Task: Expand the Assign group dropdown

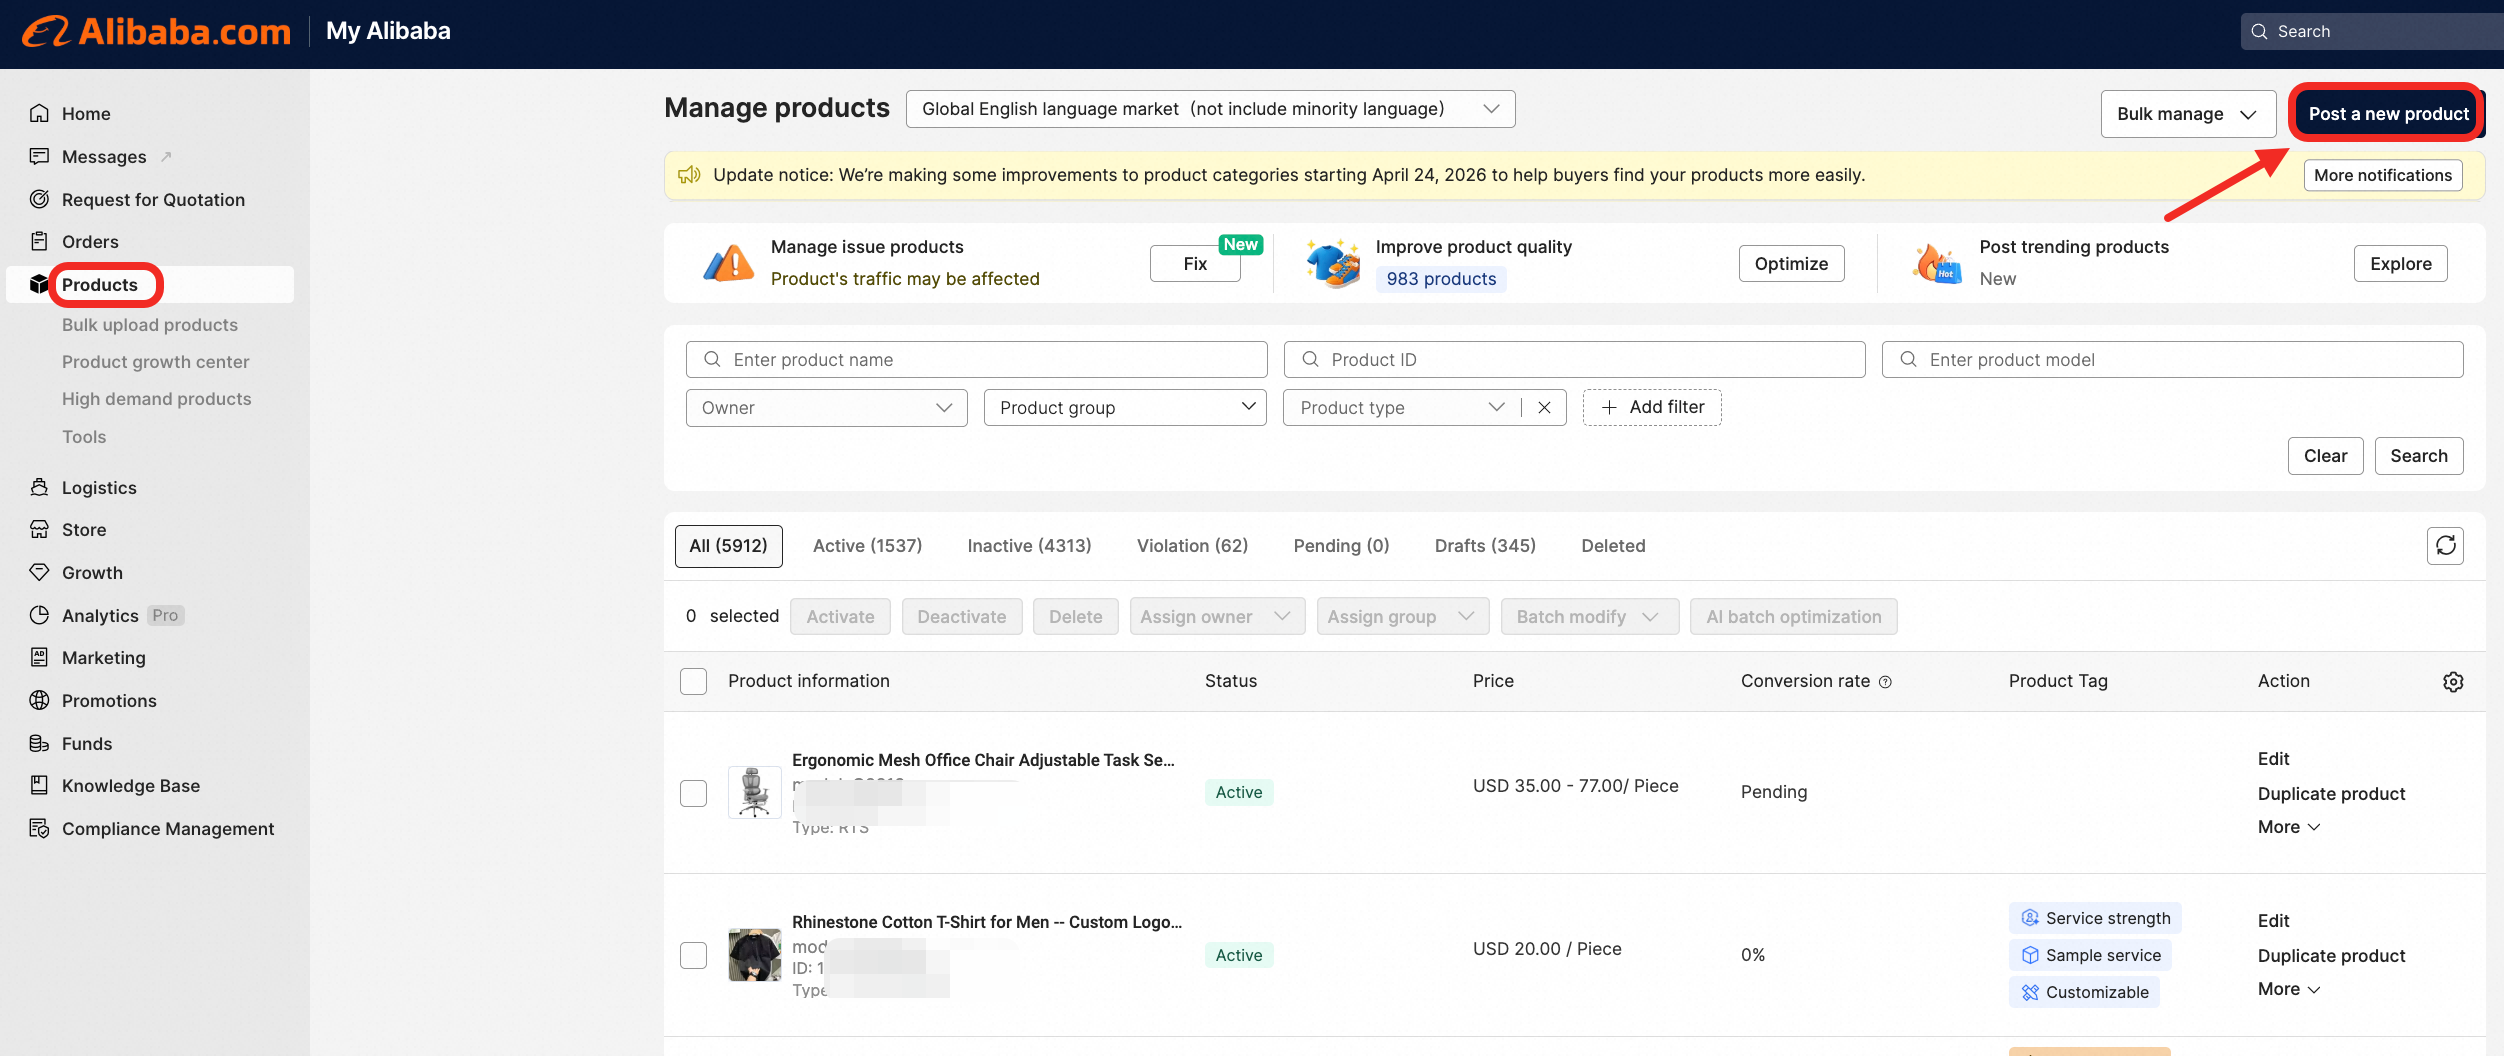Action: (x=1402, y=617)
